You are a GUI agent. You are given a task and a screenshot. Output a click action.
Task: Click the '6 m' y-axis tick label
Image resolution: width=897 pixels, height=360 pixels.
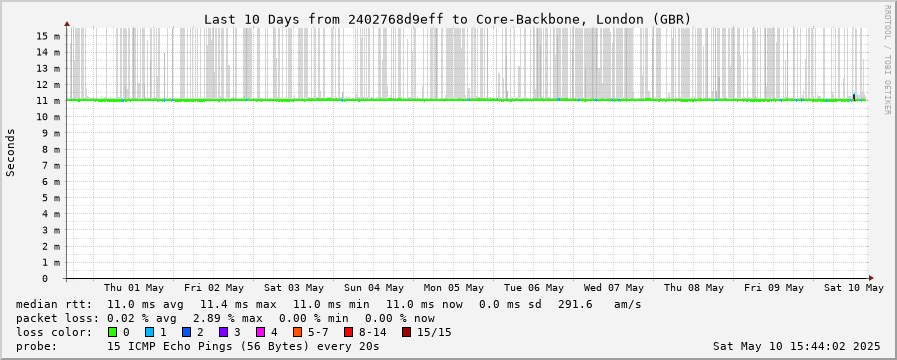coord(51,181)
